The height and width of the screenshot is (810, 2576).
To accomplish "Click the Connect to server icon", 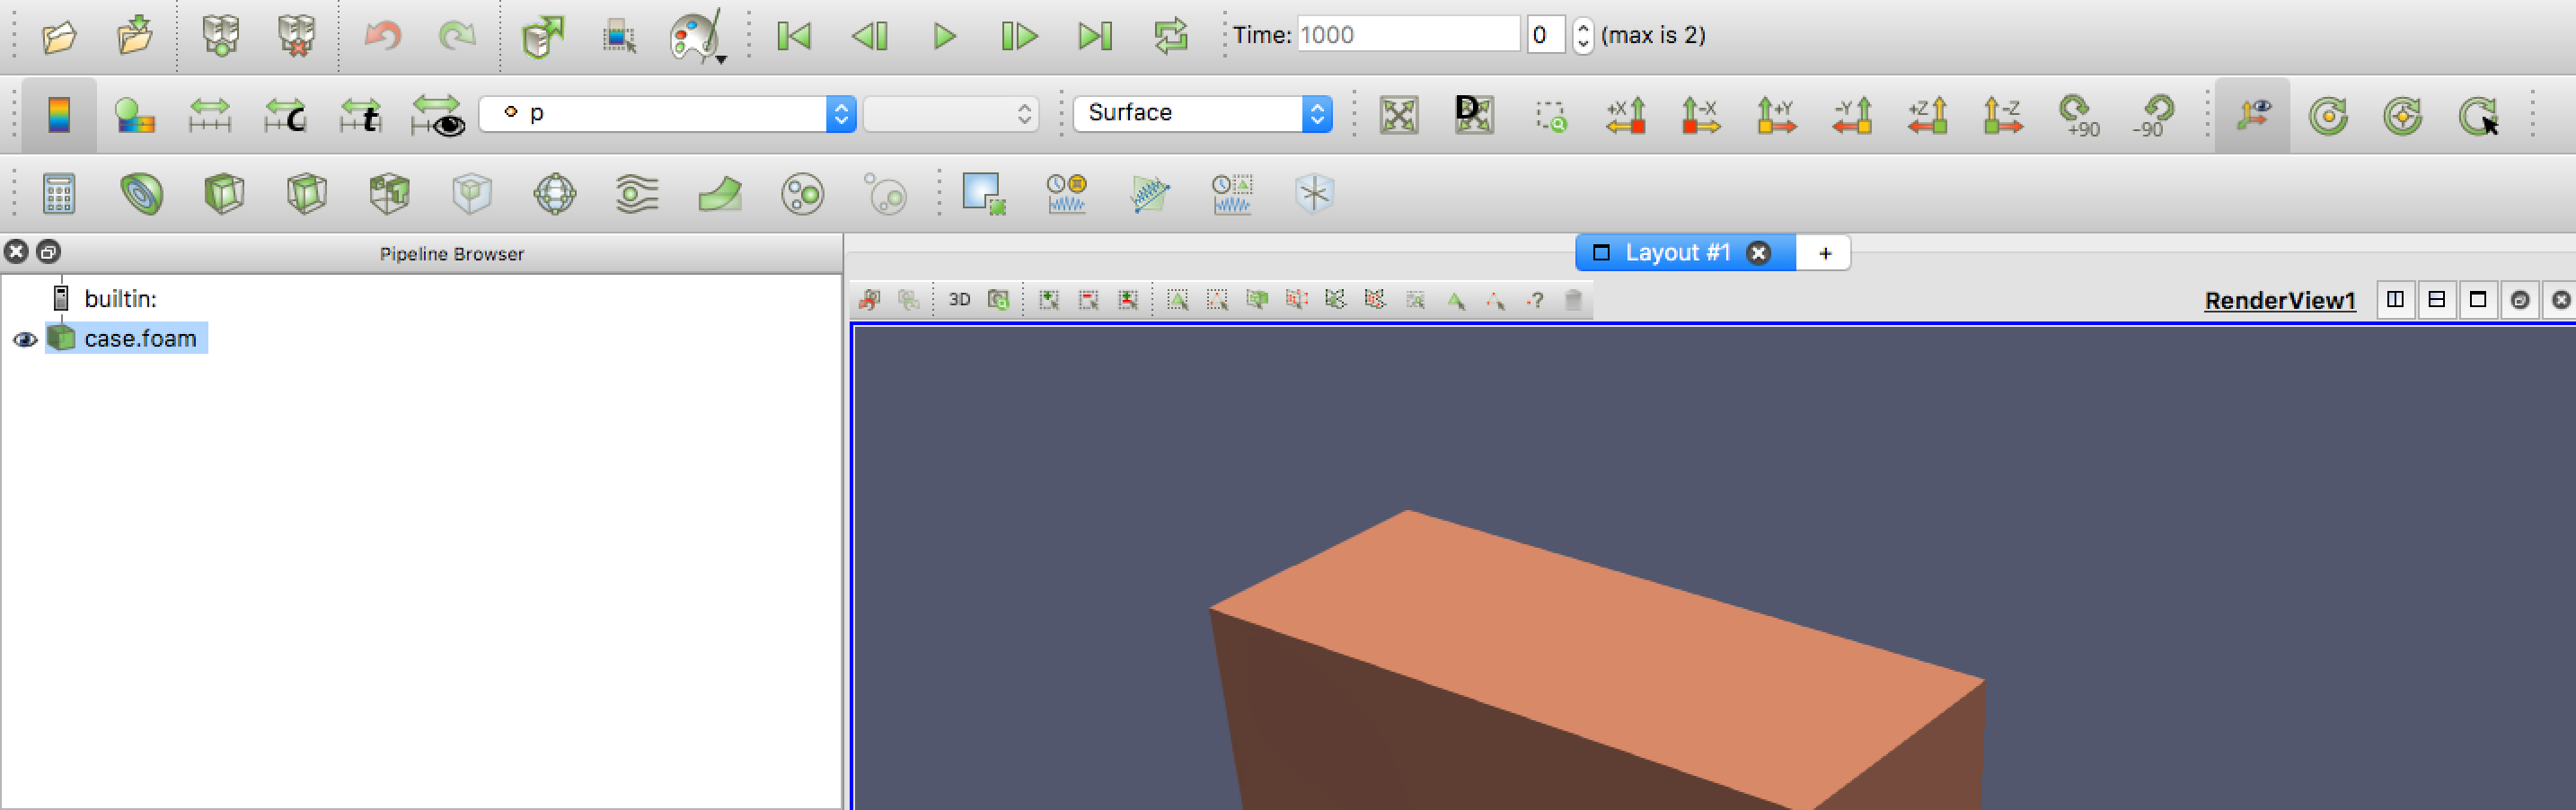I will coord(221,36).
